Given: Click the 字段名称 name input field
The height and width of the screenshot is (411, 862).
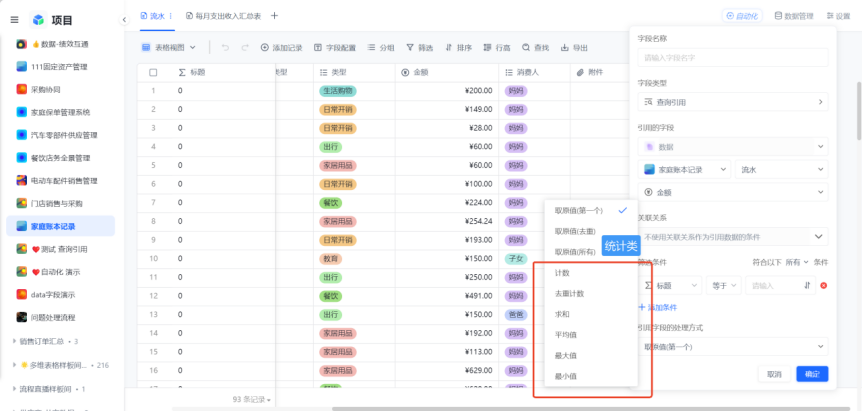Looking at the screenshot, I should coord(733,57).
